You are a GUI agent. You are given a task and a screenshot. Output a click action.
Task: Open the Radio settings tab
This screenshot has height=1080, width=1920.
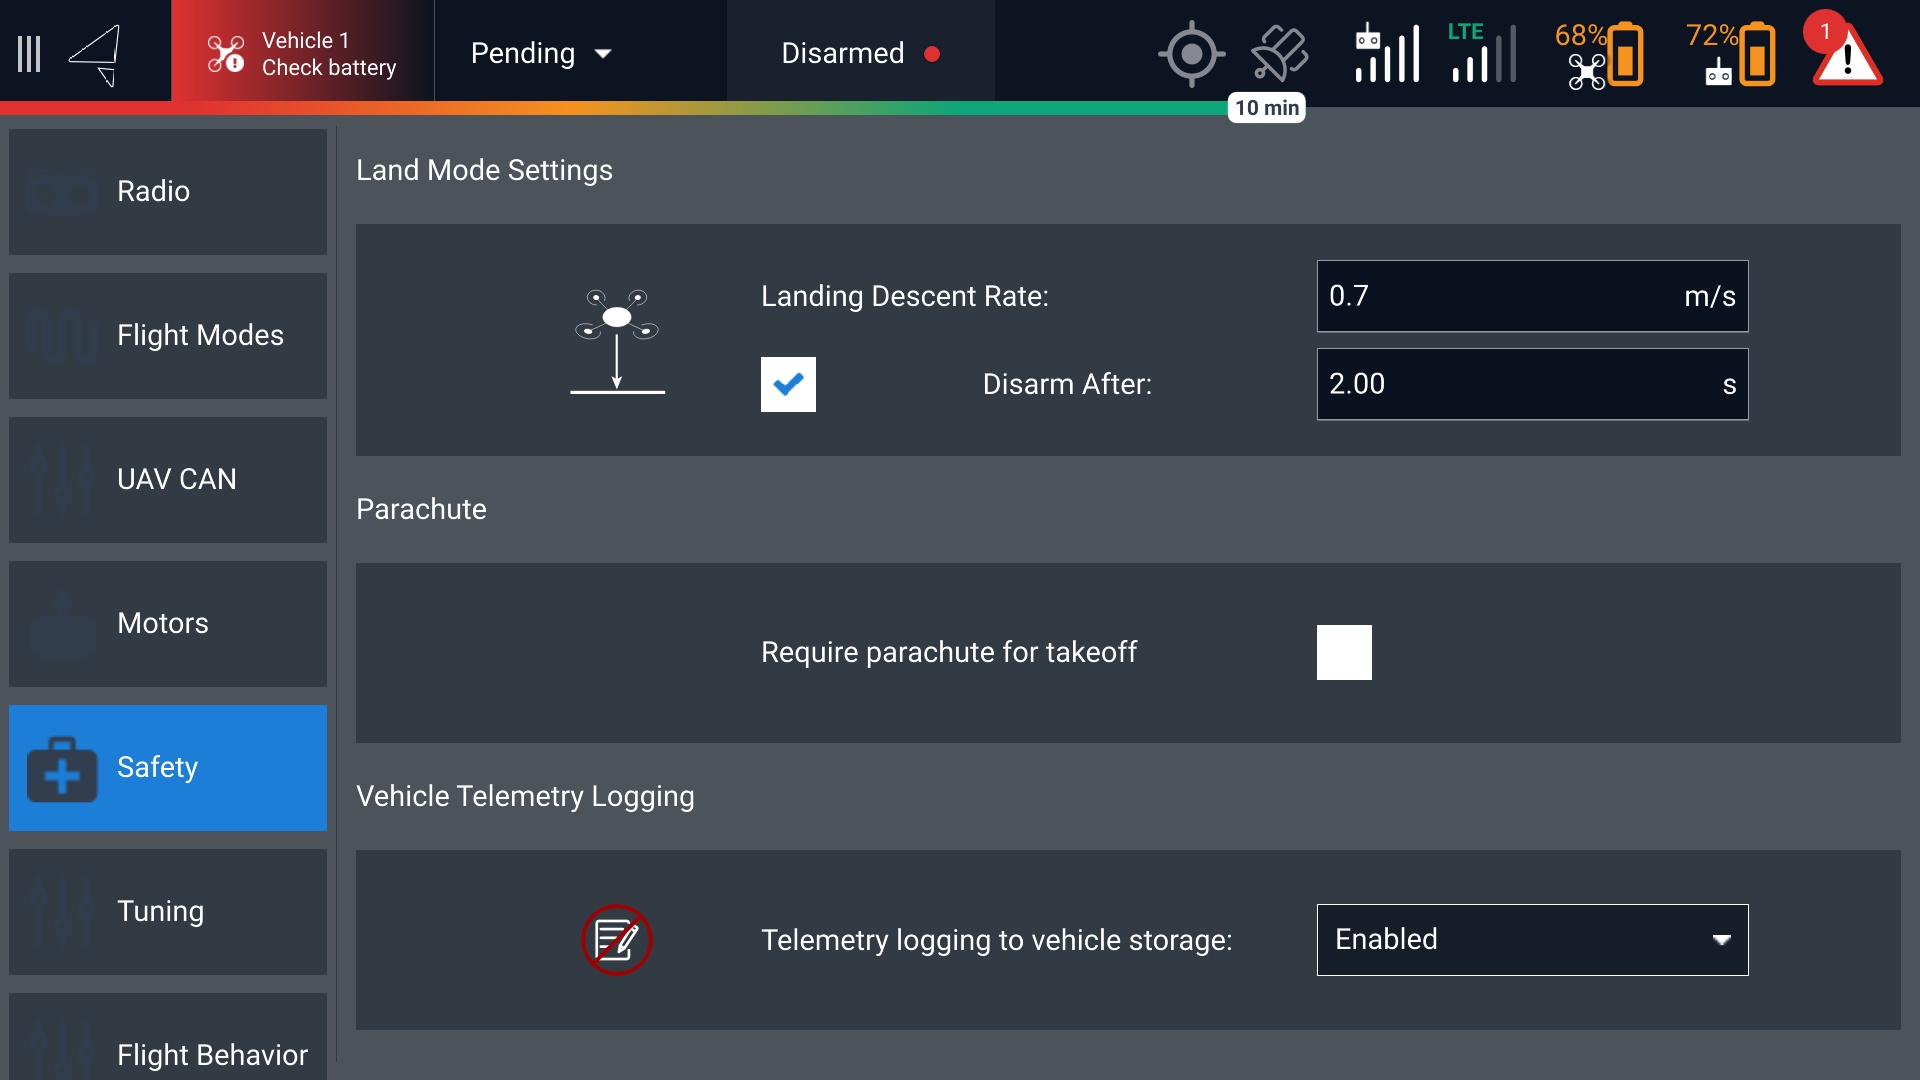pos(168,191)
